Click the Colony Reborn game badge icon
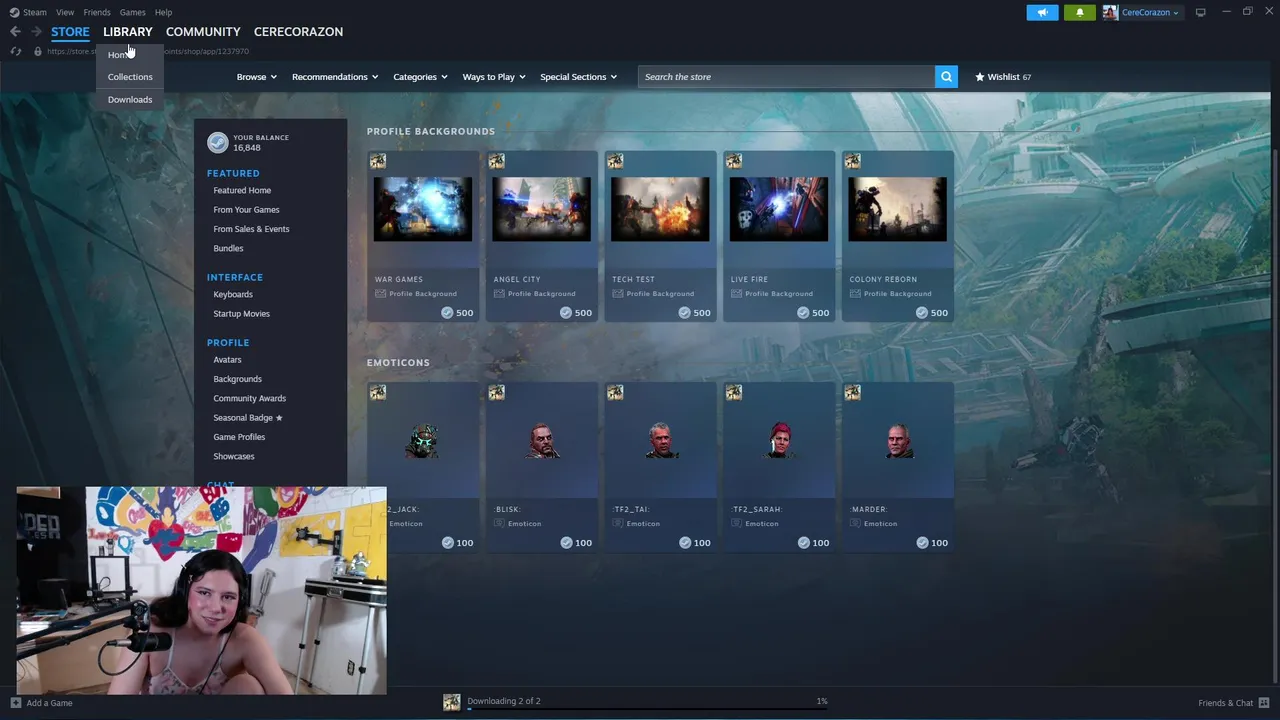The height and width of the screenshot is (720, 1280). 853,161
